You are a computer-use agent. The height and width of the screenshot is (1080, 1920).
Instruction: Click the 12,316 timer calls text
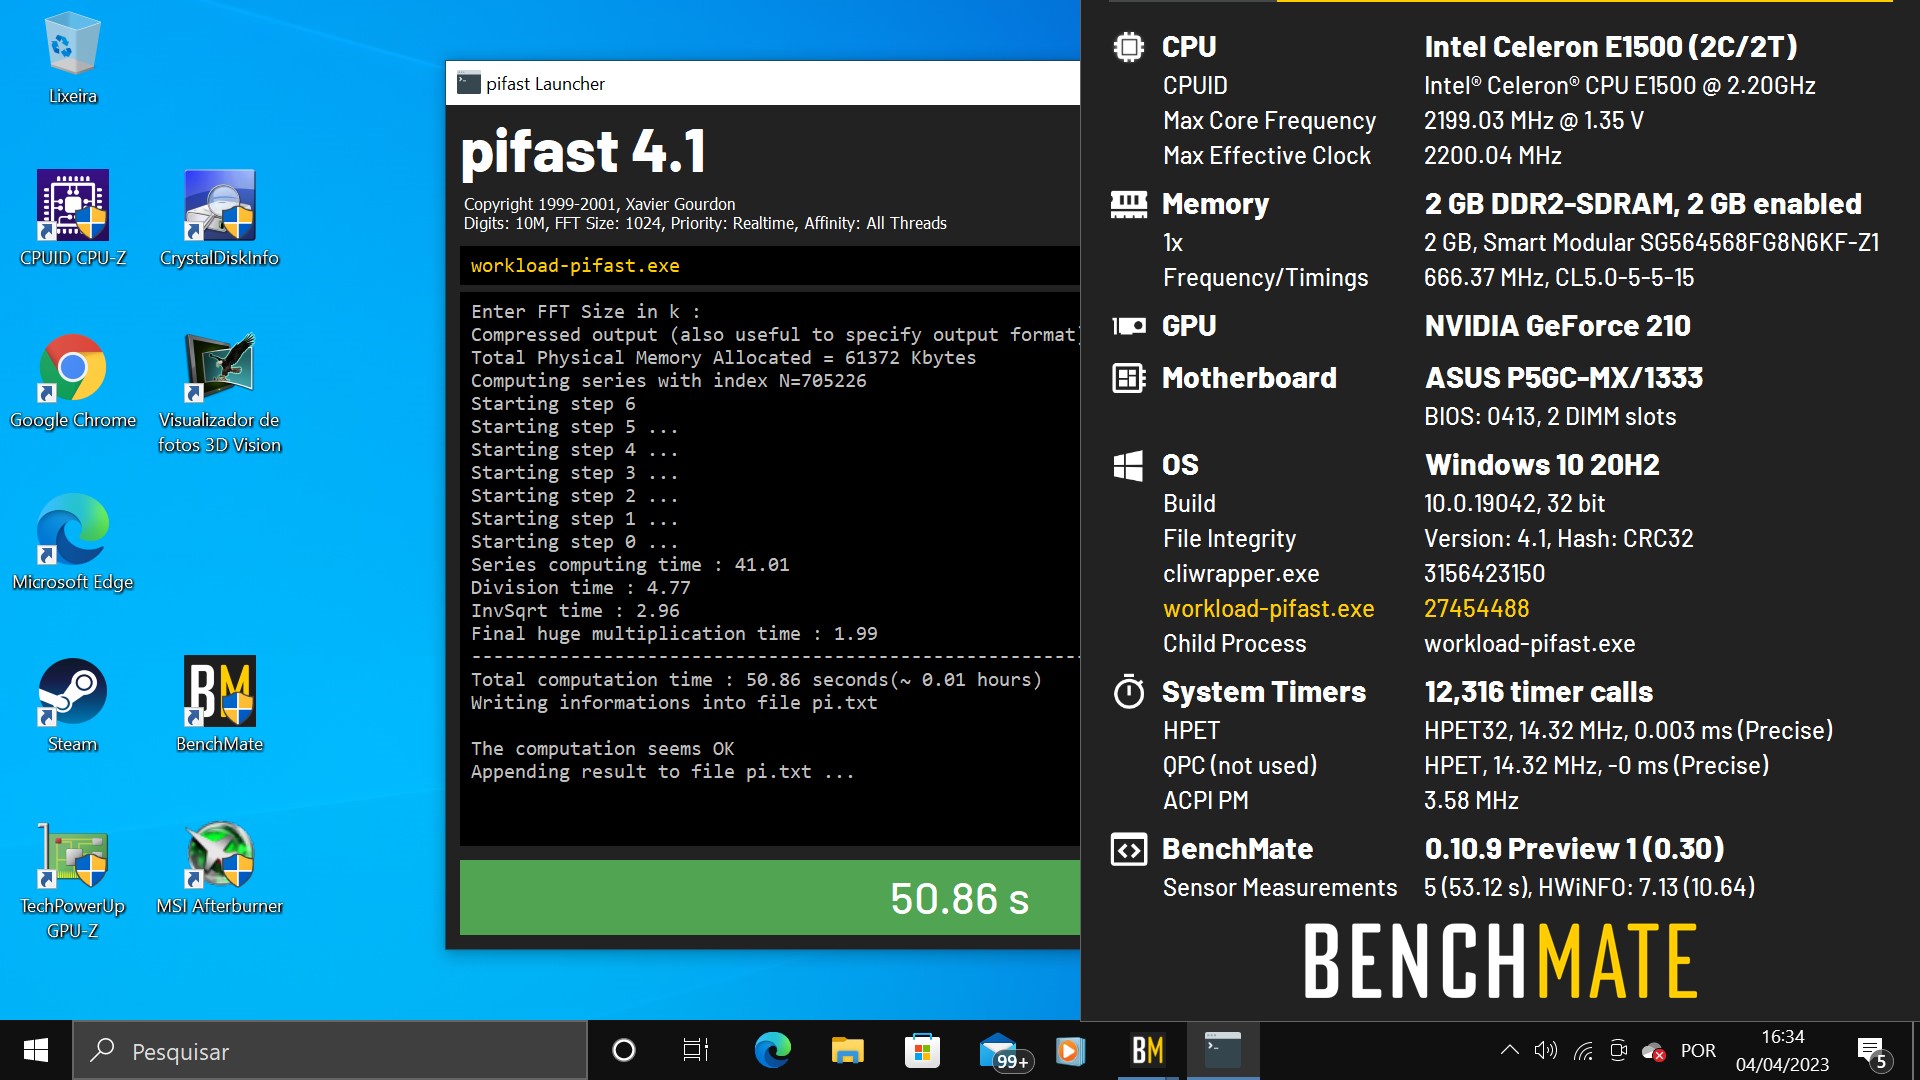pos(1538,692)
